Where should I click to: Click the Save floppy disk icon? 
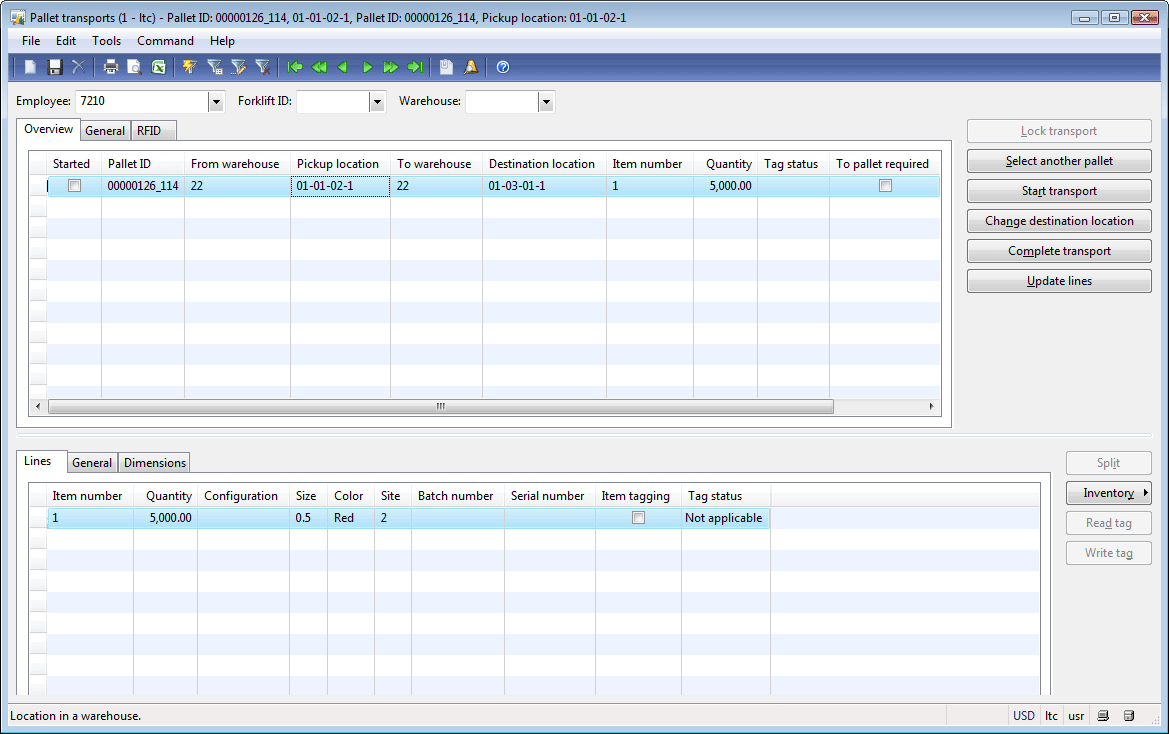55,67
